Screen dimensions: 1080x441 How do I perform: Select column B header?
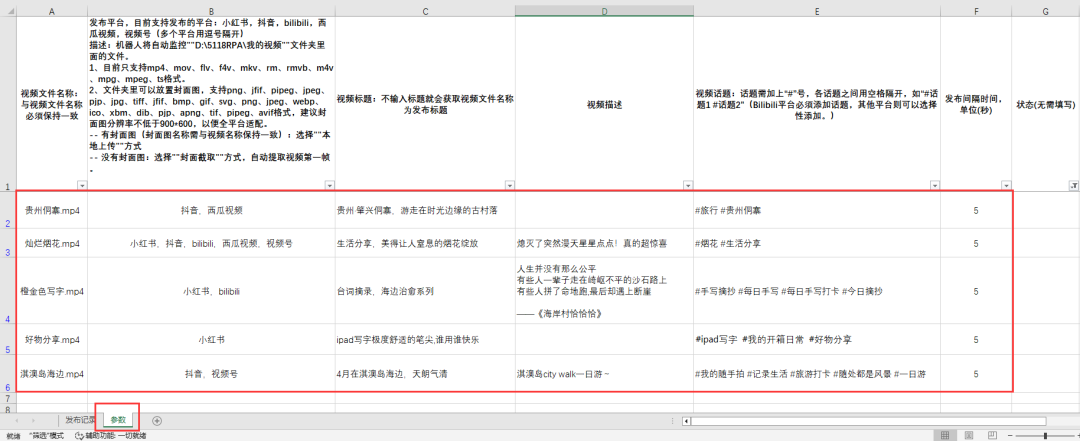(211, 11)
